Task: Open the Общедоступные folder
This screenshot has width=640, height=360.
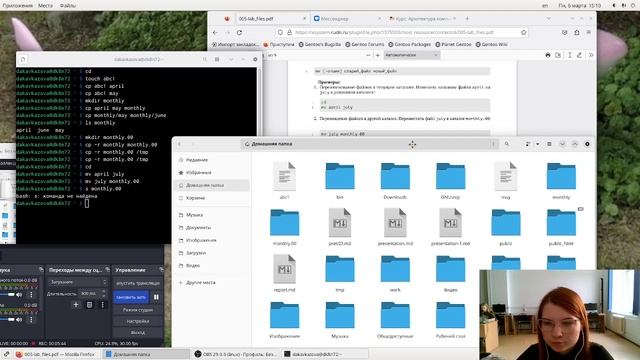Action: [395, 315]
